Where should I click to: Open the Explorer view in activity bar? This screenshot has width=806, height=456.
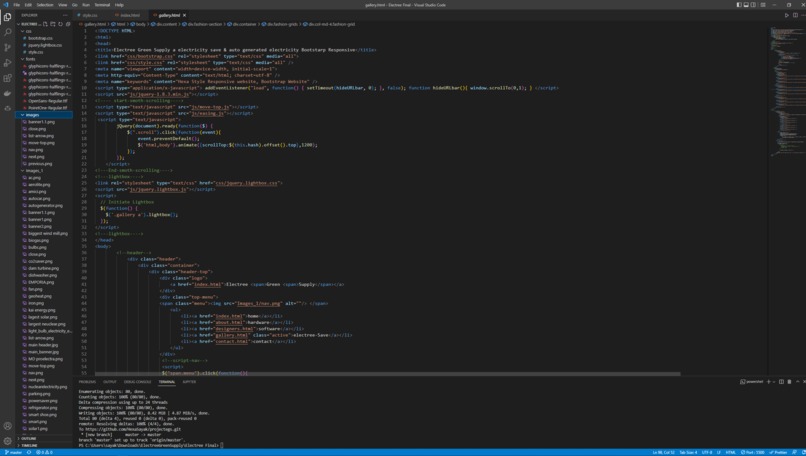7,17
